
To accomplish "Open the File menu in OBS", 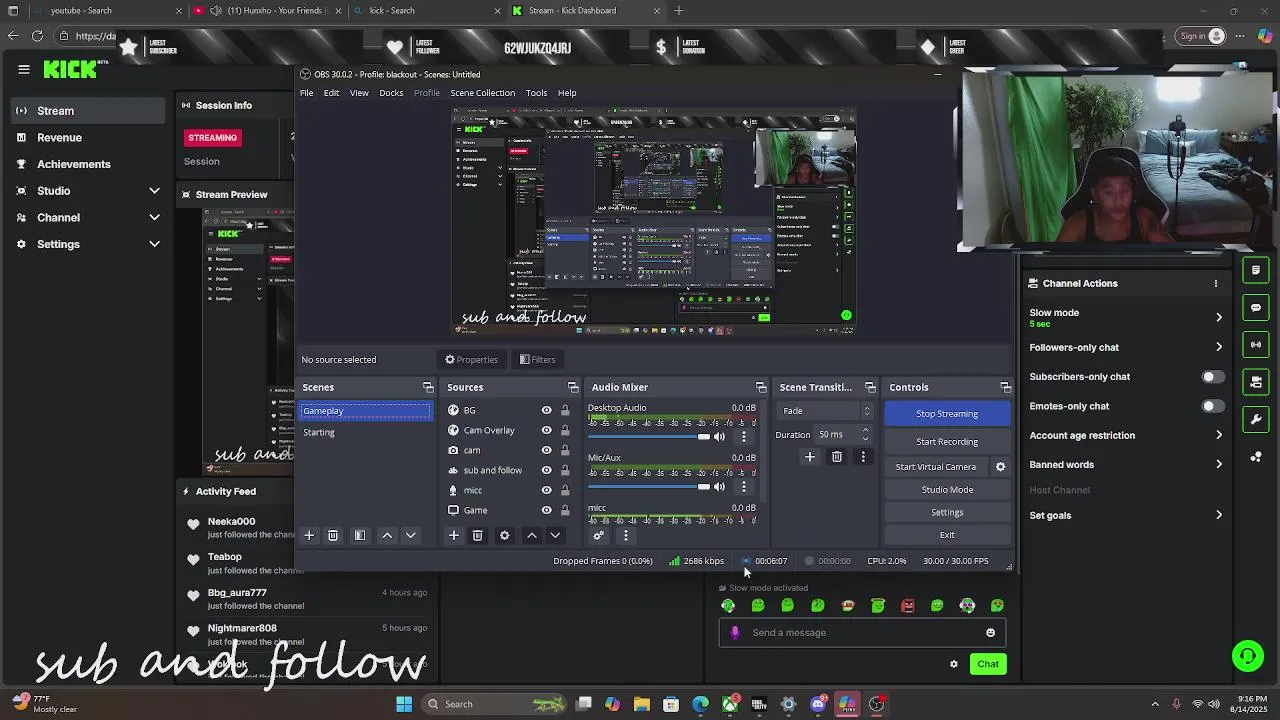I will click(307, 93).
